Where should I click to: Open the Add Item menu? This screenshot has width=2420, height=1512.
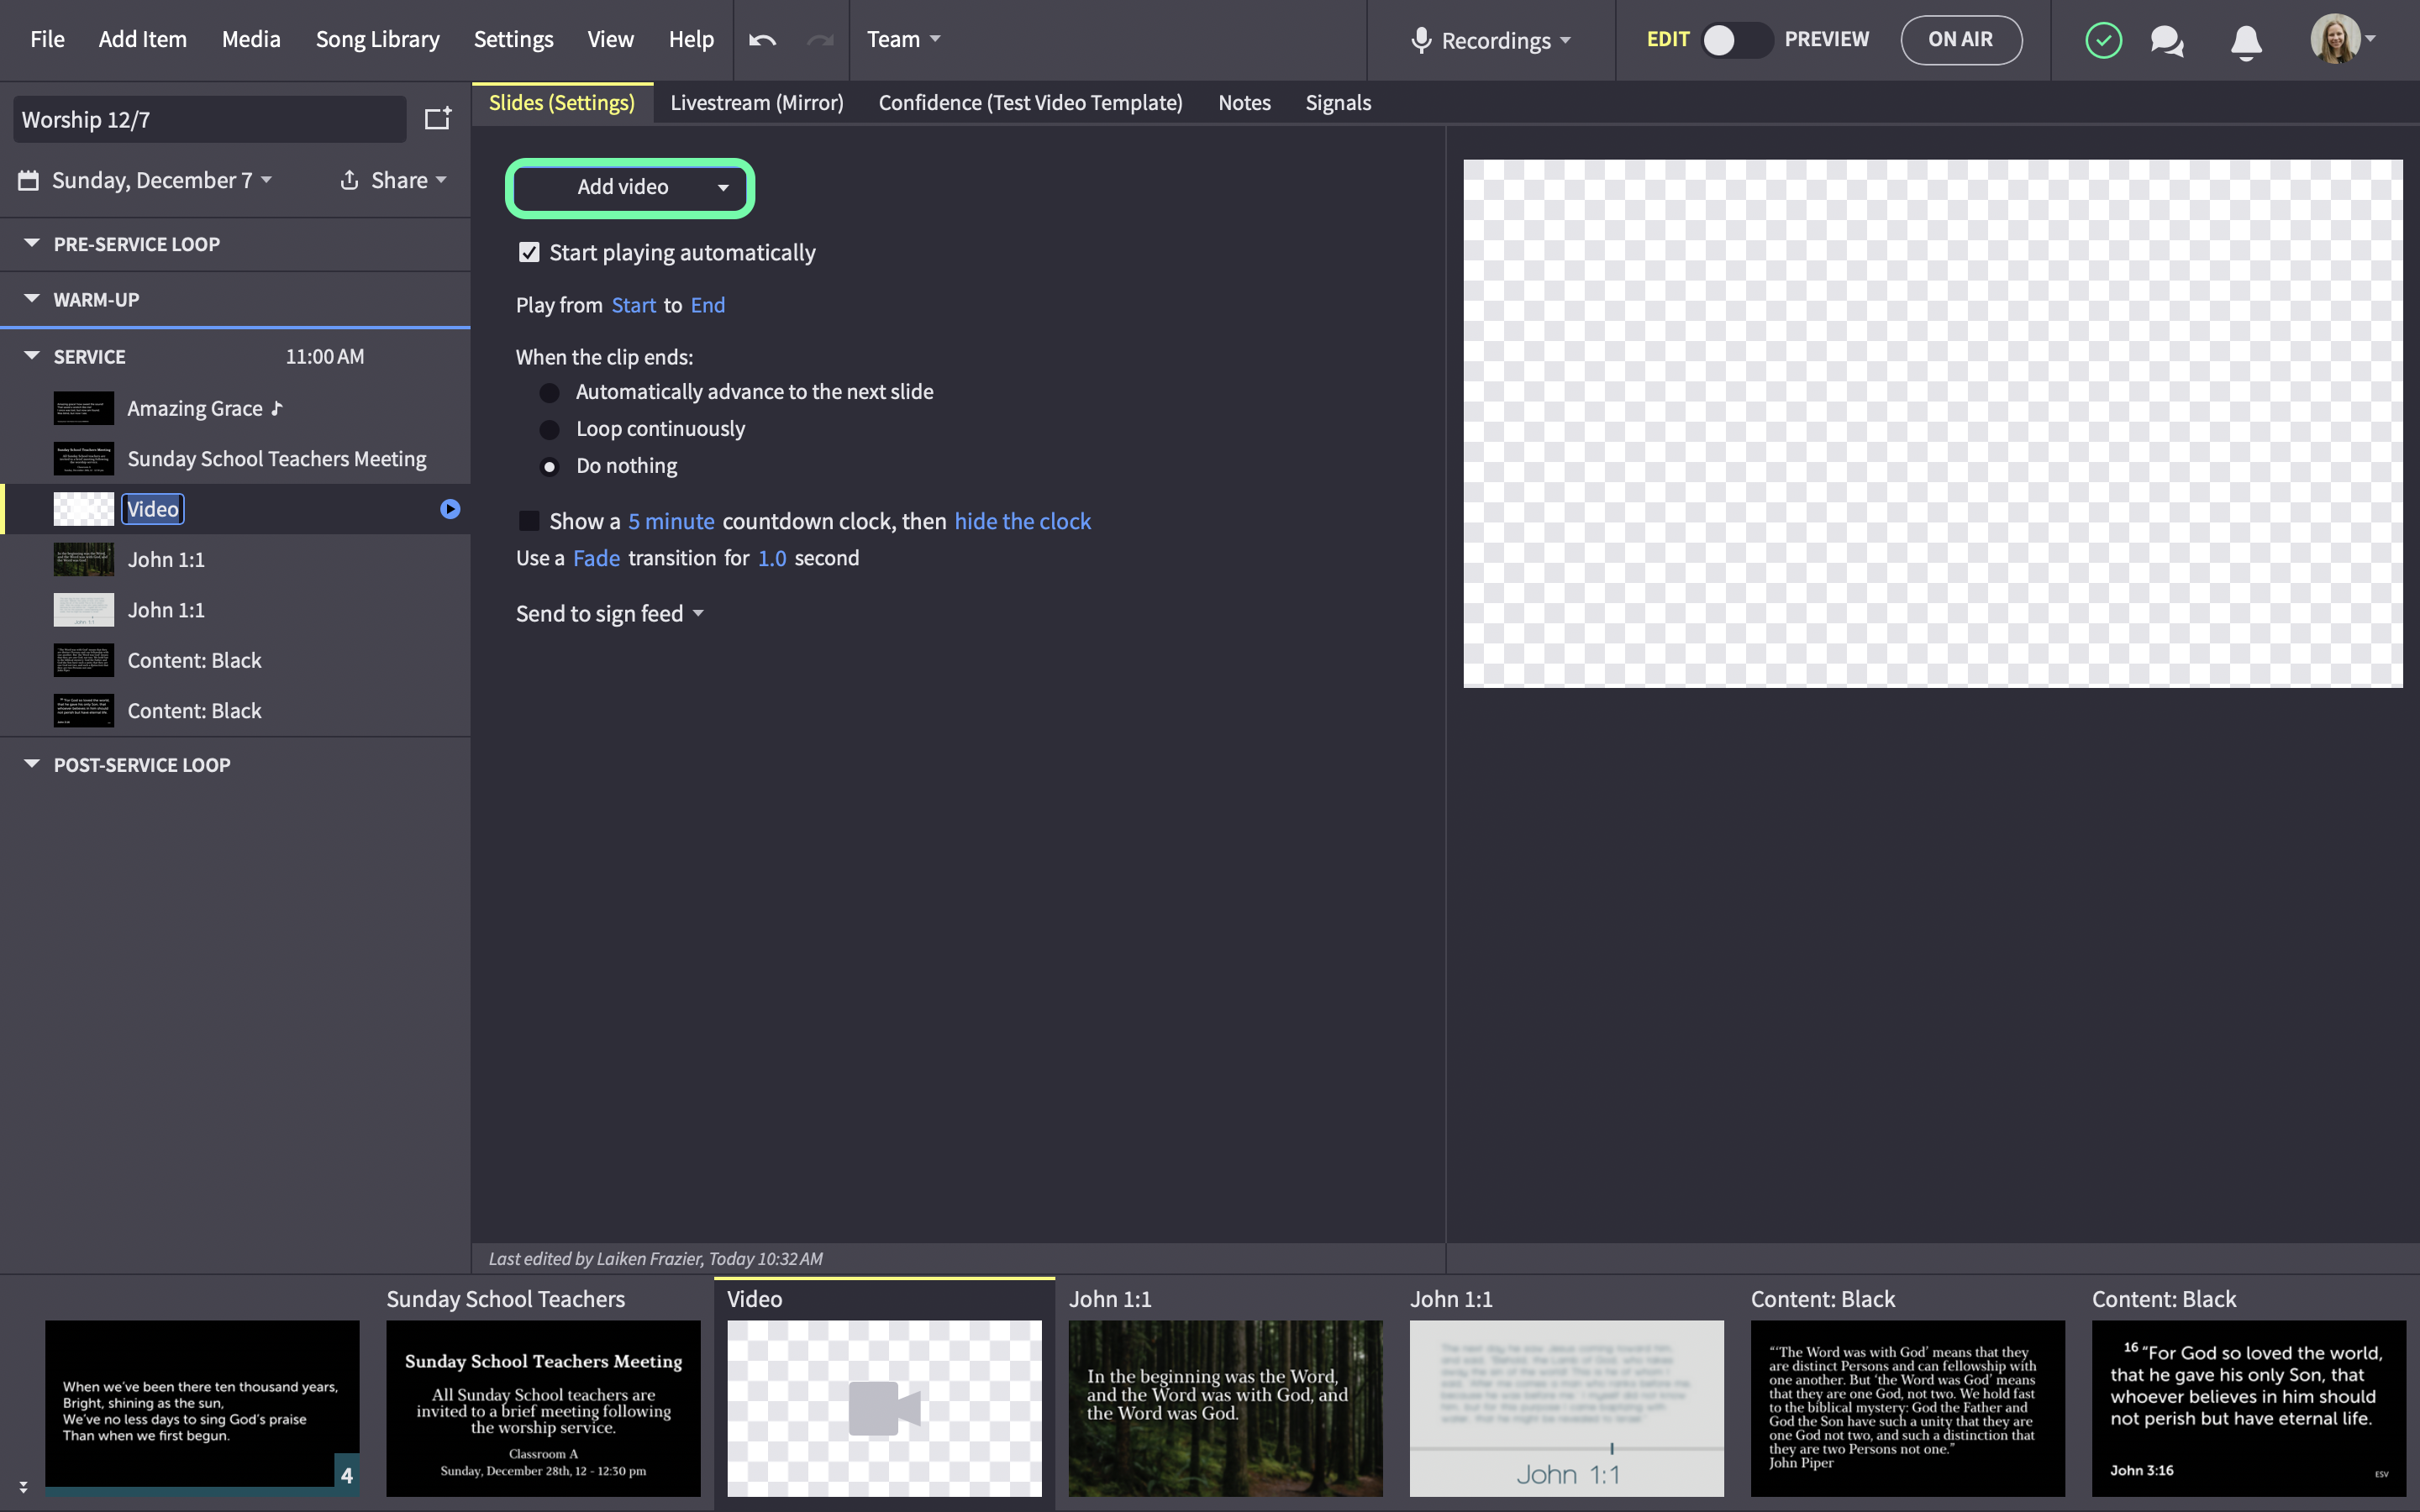pyautogui.click(x=142, y=39)
